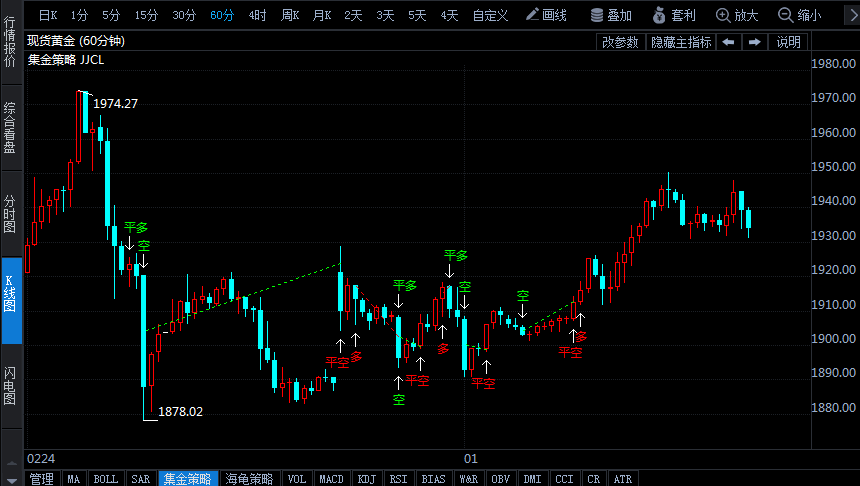Open 自定义 custom period
This screenshot has width=860, height=486.
(x=490, y=15)
